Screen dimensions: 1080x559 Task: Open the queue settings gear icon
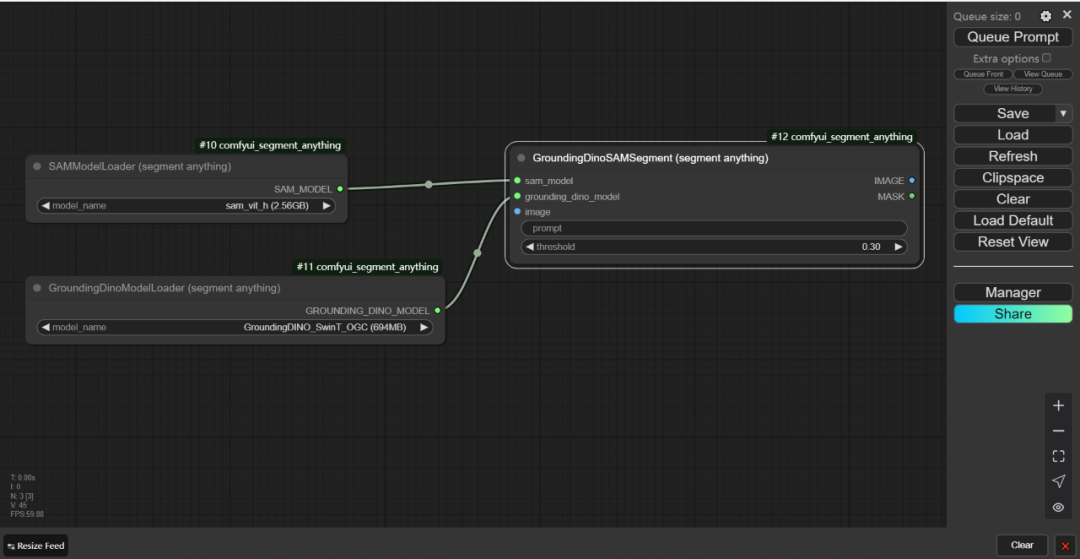coord(1046,16)
